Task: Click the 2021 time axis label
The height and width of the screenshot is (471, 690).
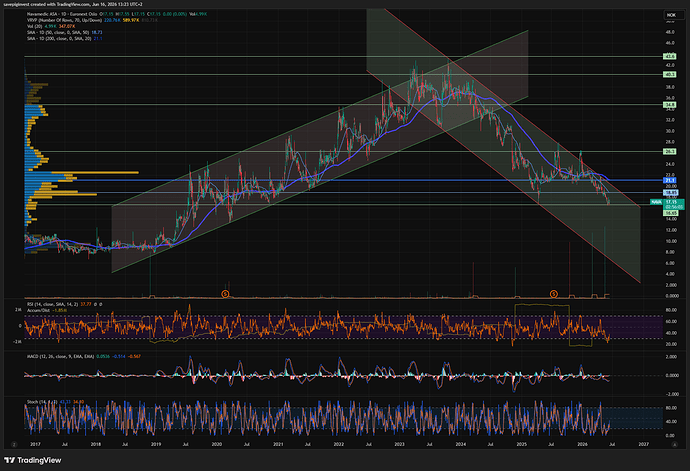Action: 278,445
